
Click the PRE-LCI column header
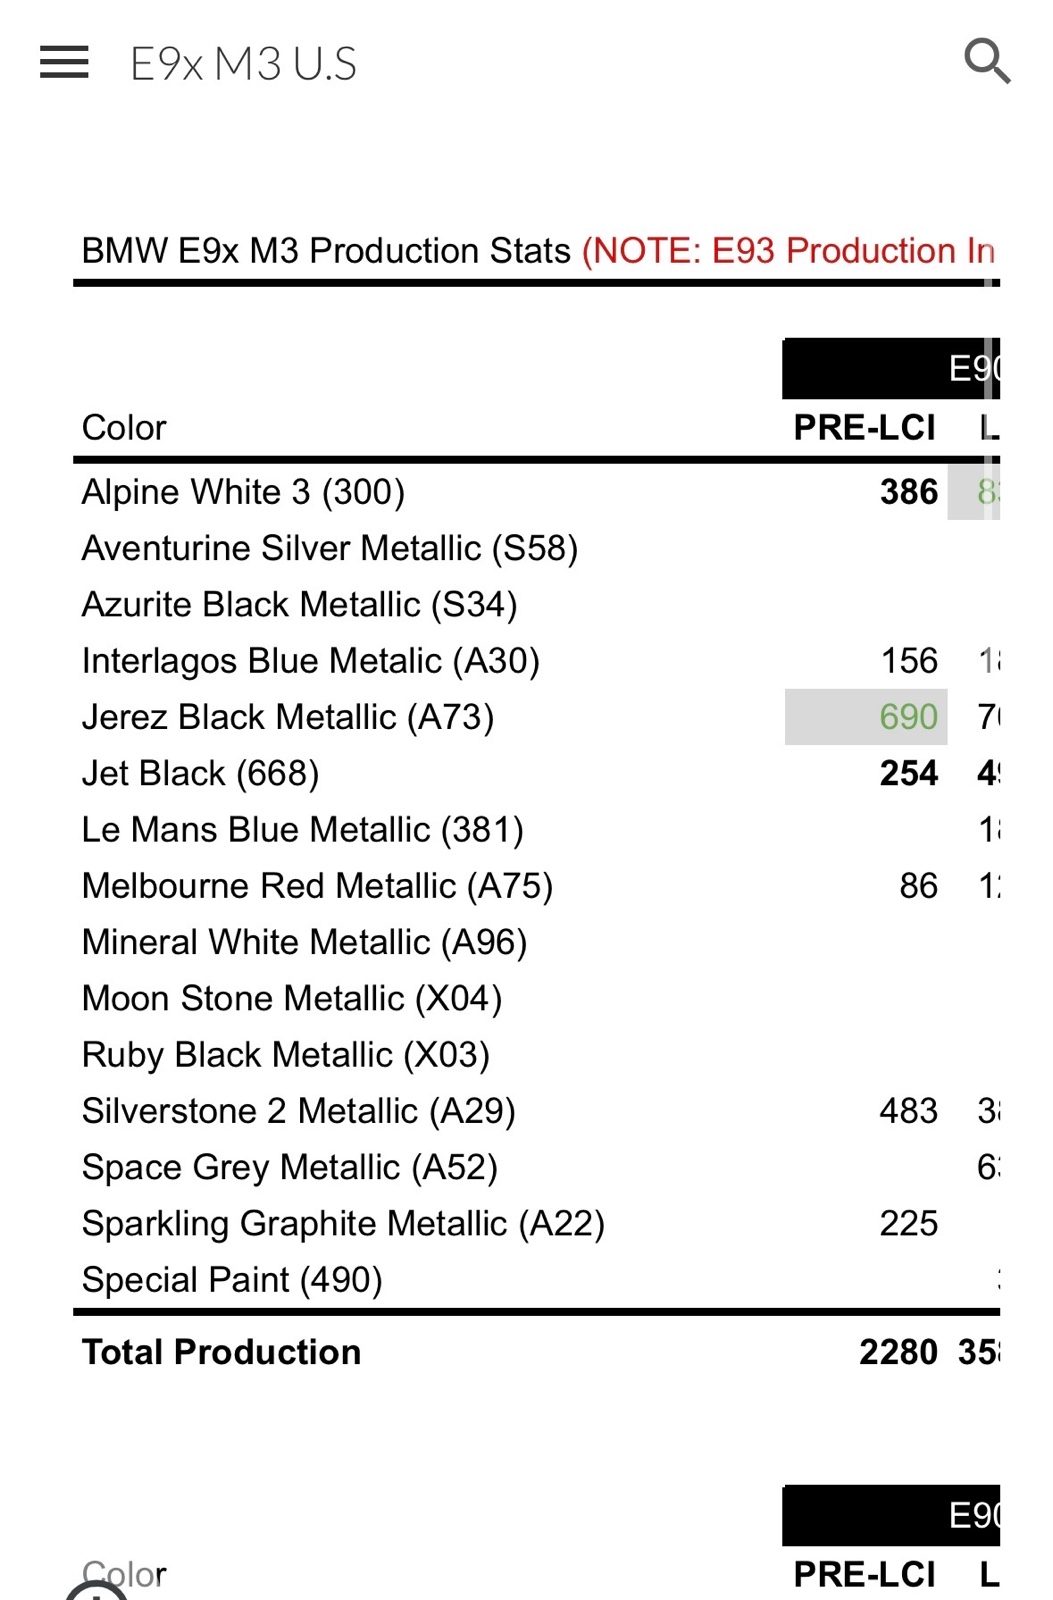(865, 428)
